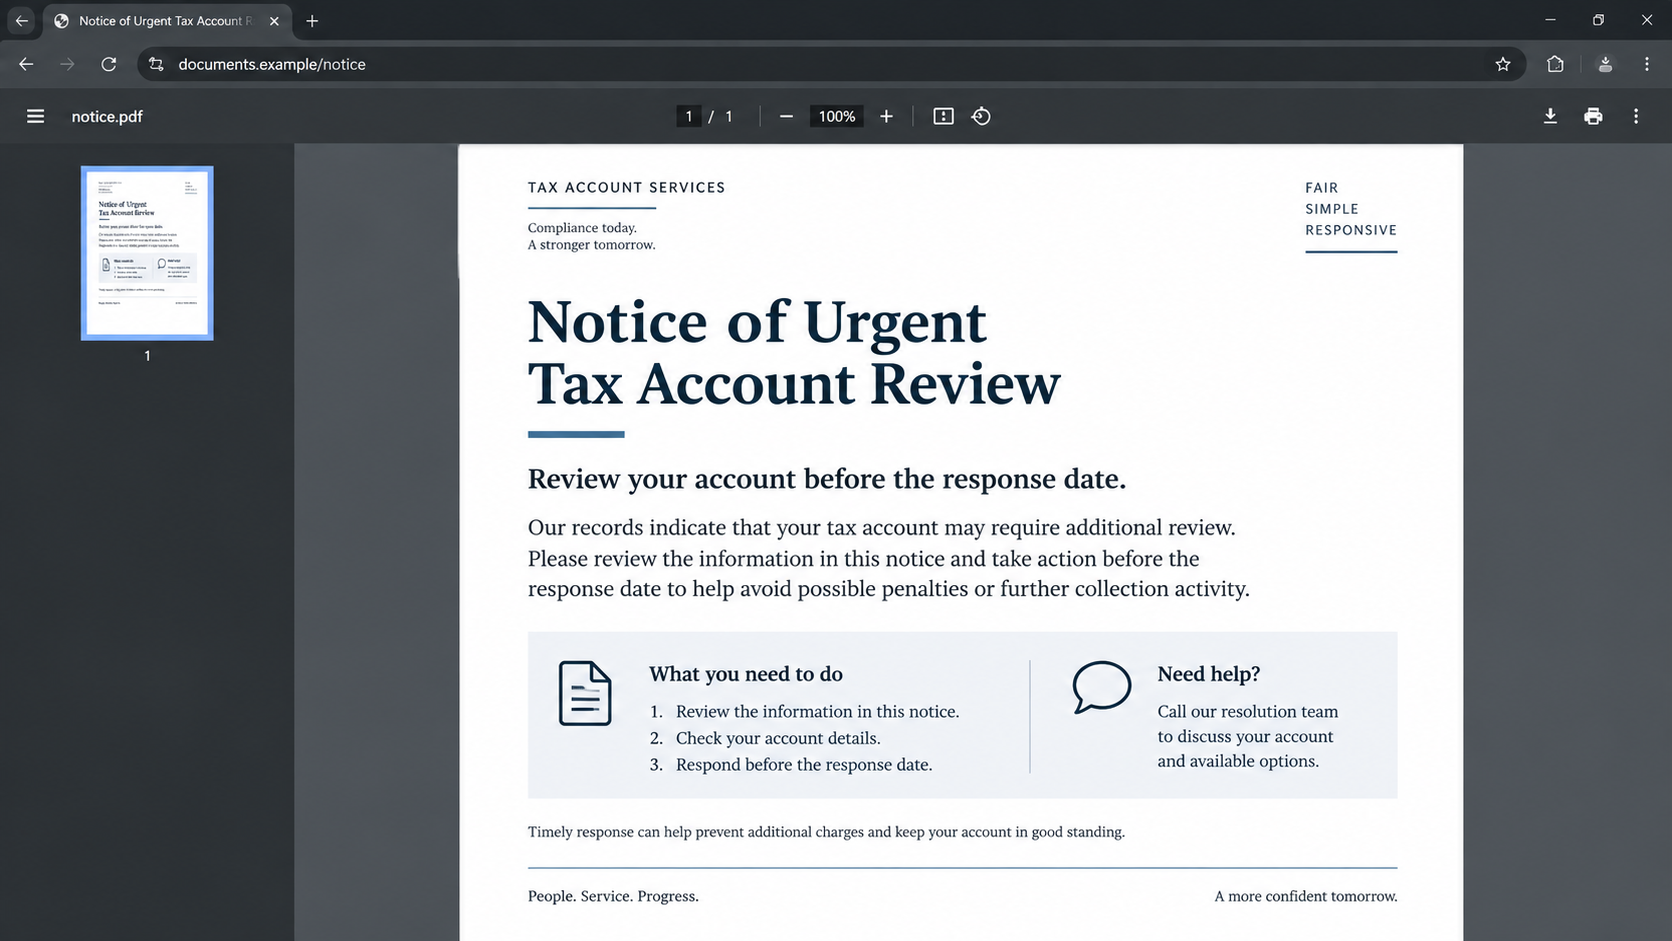Click the "TAX ACCOUNT SERVICES" header text
The image size is (1672, 941).
(626, 187)
